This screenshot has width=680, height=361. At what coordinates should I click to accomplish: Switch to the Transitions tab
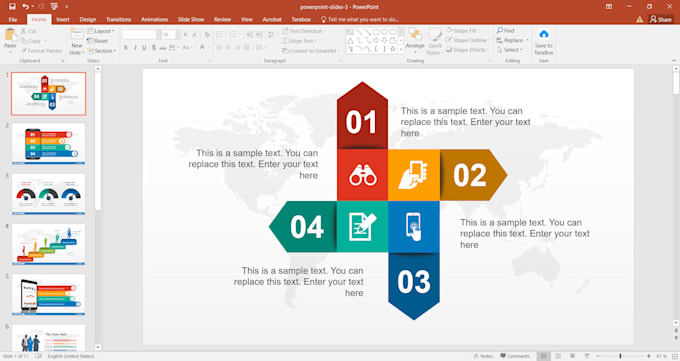[118, 20]
